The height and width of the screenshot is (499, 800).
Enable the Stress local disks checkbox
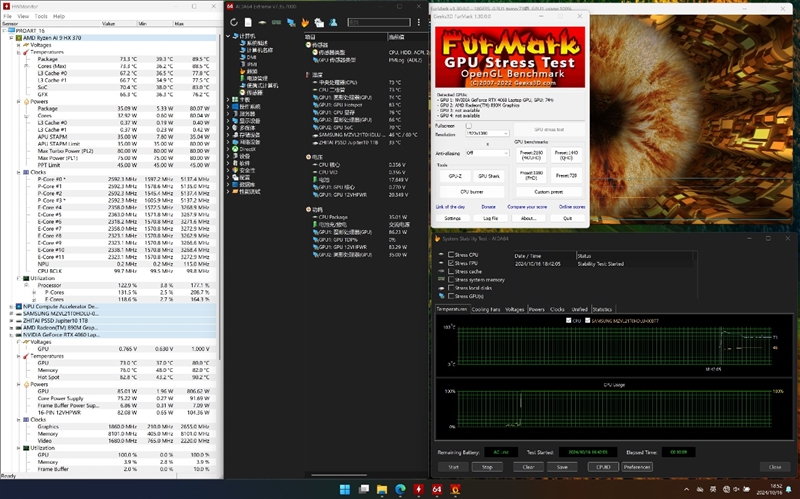click(451, 288)
